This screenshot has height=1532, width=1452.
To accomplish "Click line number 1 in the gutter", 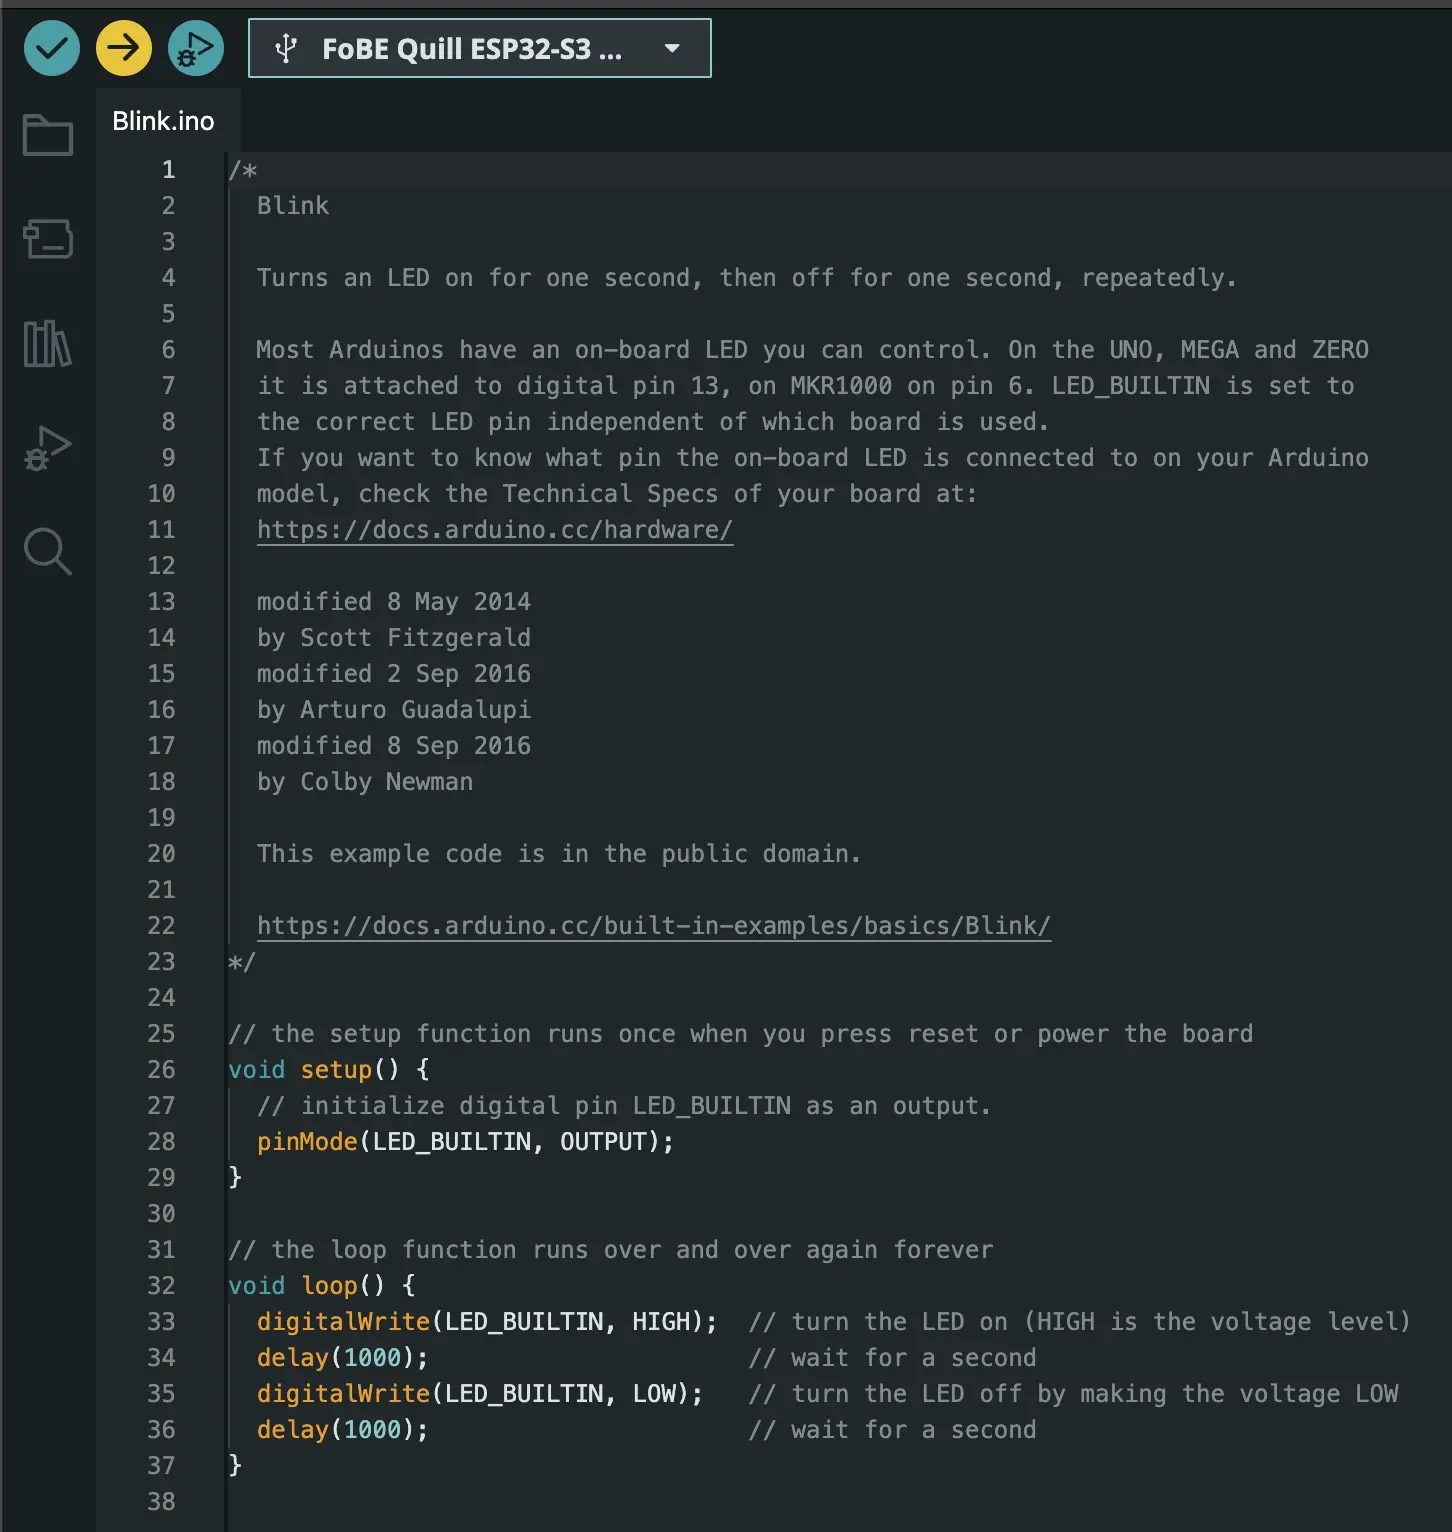I will 167,169.
